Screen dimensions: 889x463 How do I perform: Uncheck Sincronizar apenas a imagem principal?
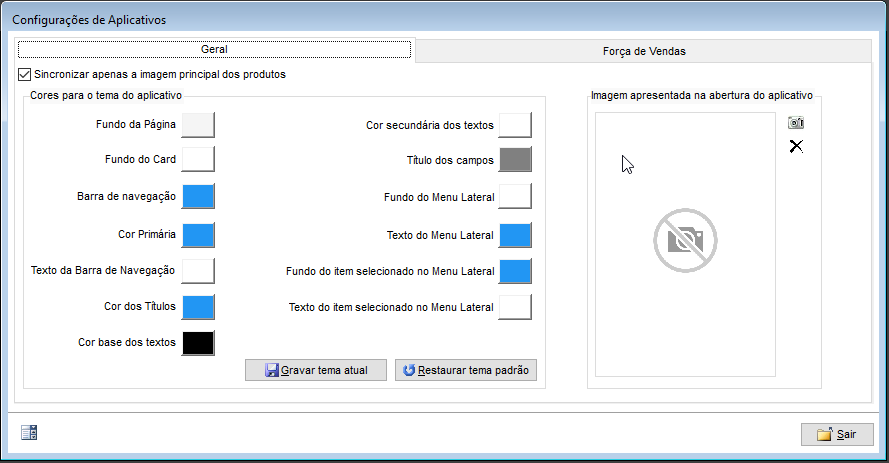tap(24, 74)
